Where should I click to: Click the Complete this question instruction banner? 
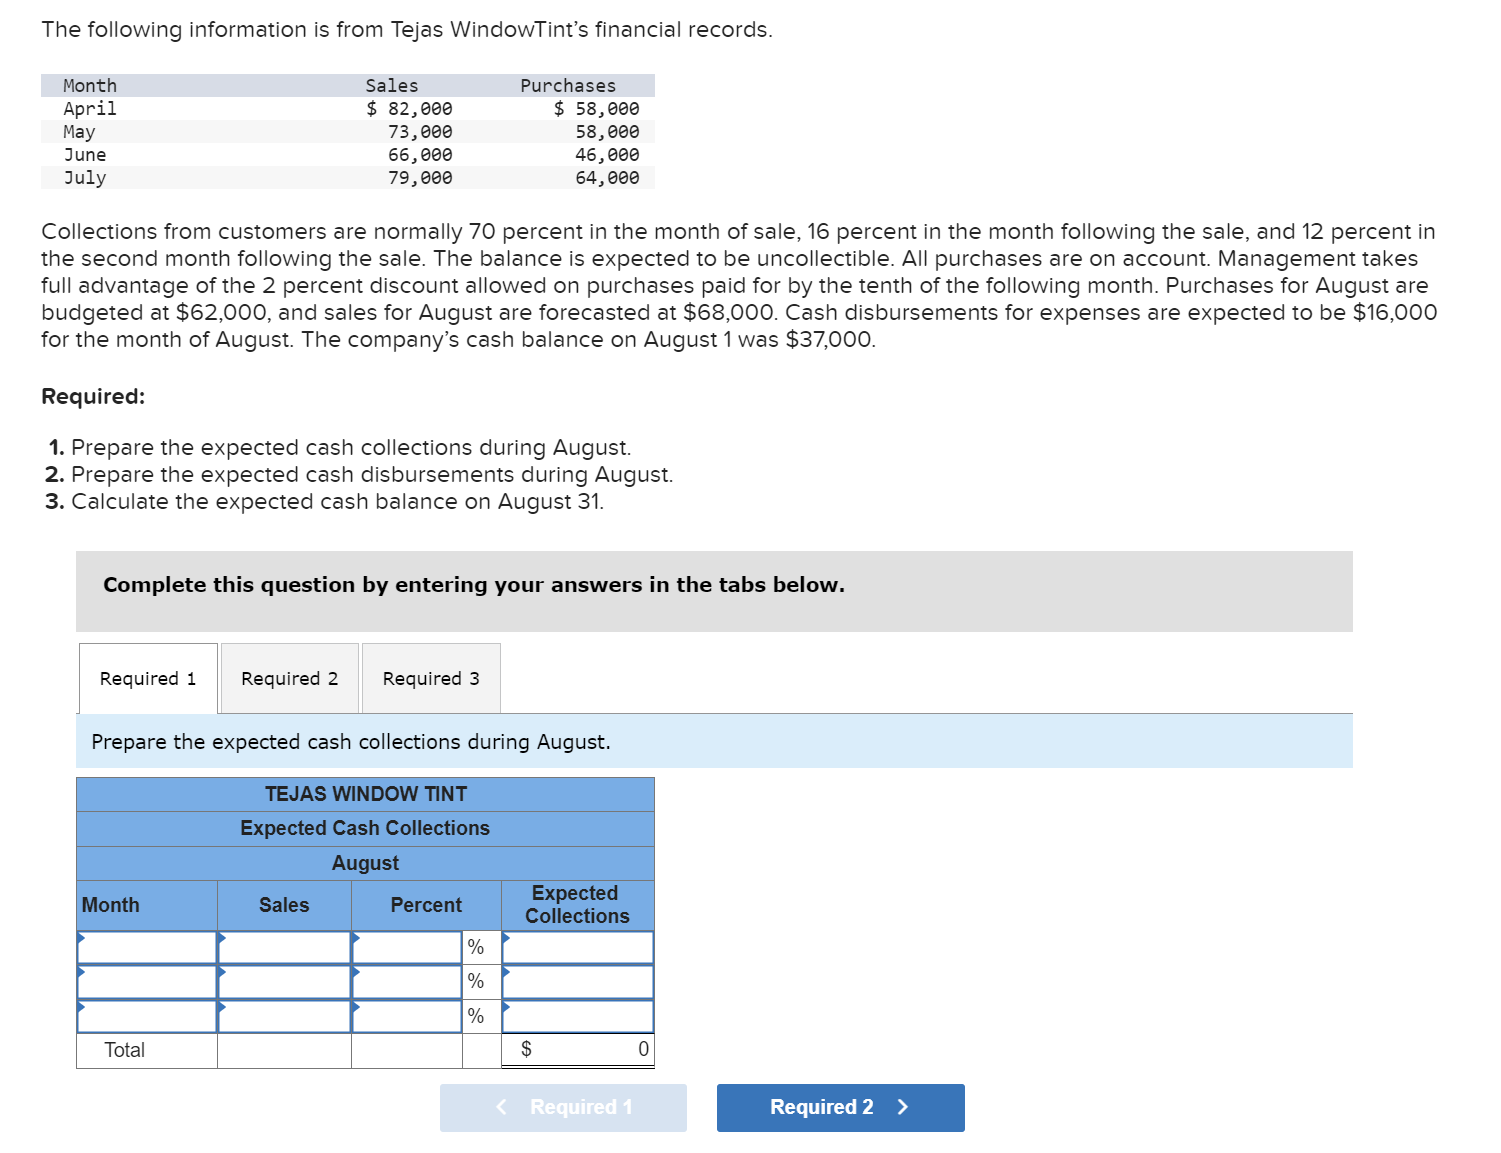(x=714, y=591)
